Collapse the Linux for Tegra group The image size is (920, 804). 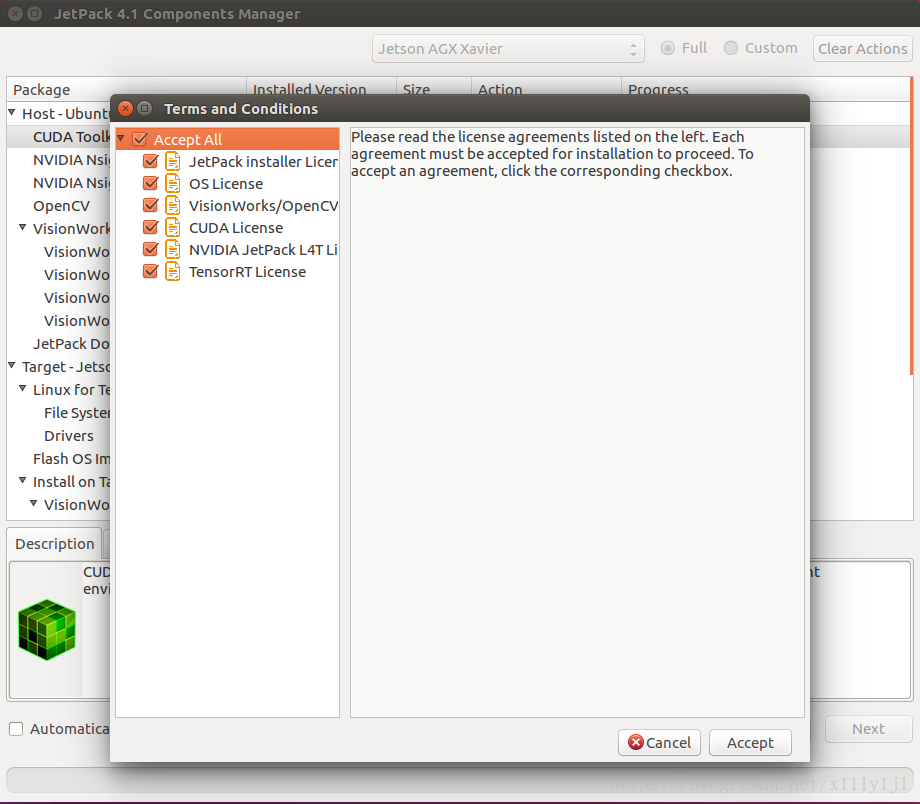[x=23, y=389]
